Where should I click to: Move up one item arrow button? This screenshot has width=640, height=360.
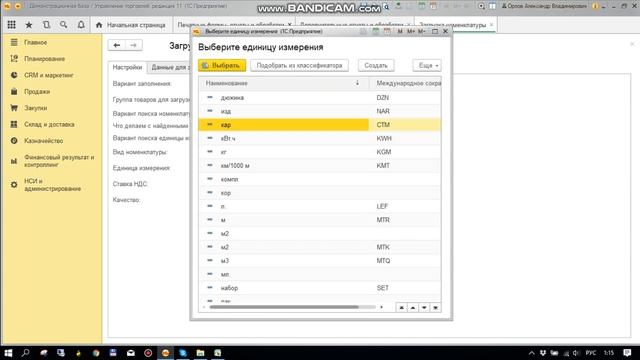pos(413,307)
